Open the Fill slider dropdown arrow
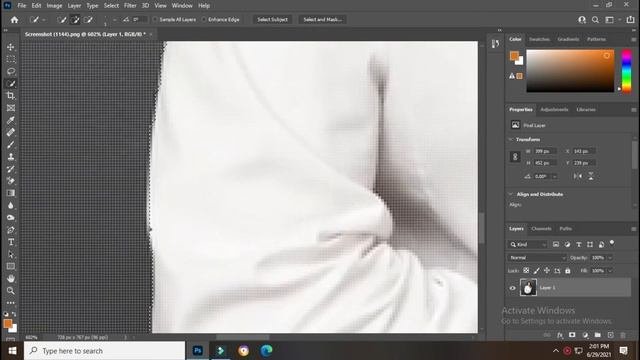Screen dimensions: 640x360 pyautogui.click(x=610, y=271)
